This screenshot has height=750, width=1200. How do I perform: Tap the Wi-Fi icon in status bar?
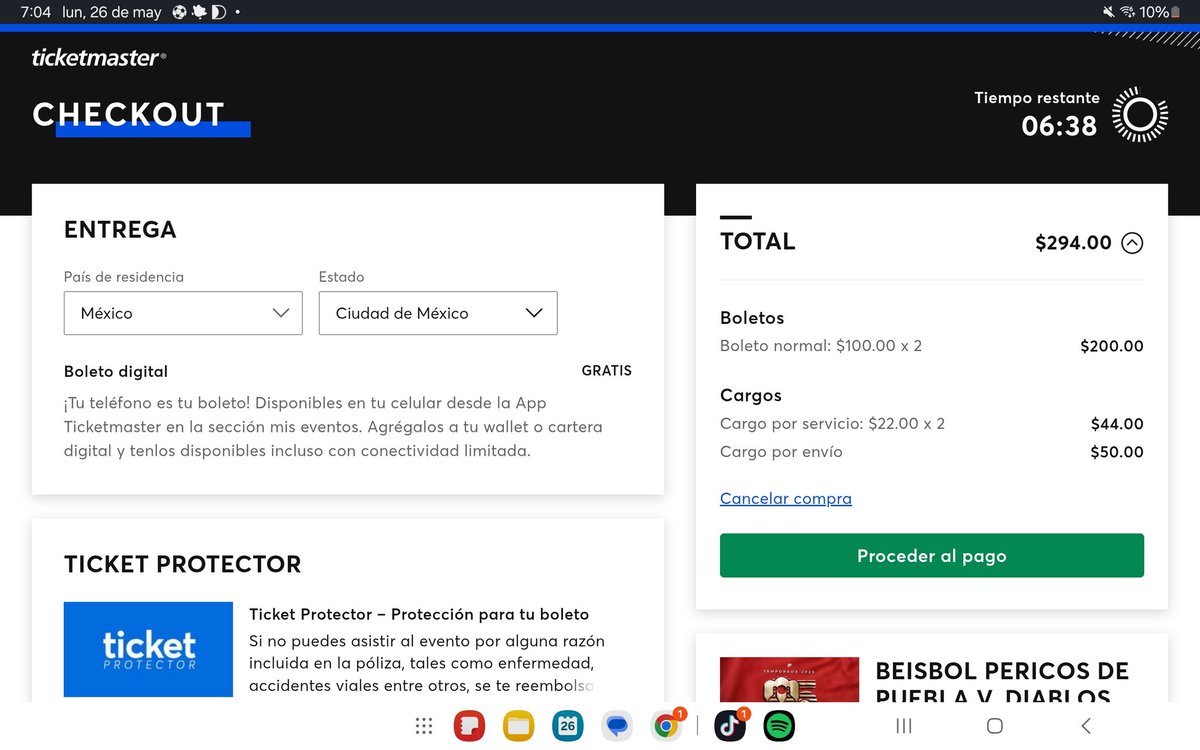[x=1128, y=12]
